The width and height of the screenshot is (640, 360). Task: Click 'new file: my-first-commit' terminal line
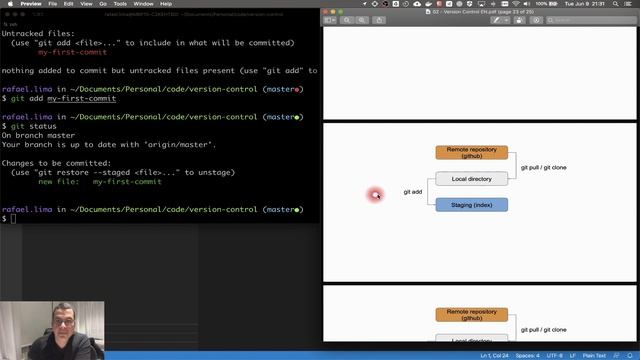100,182
